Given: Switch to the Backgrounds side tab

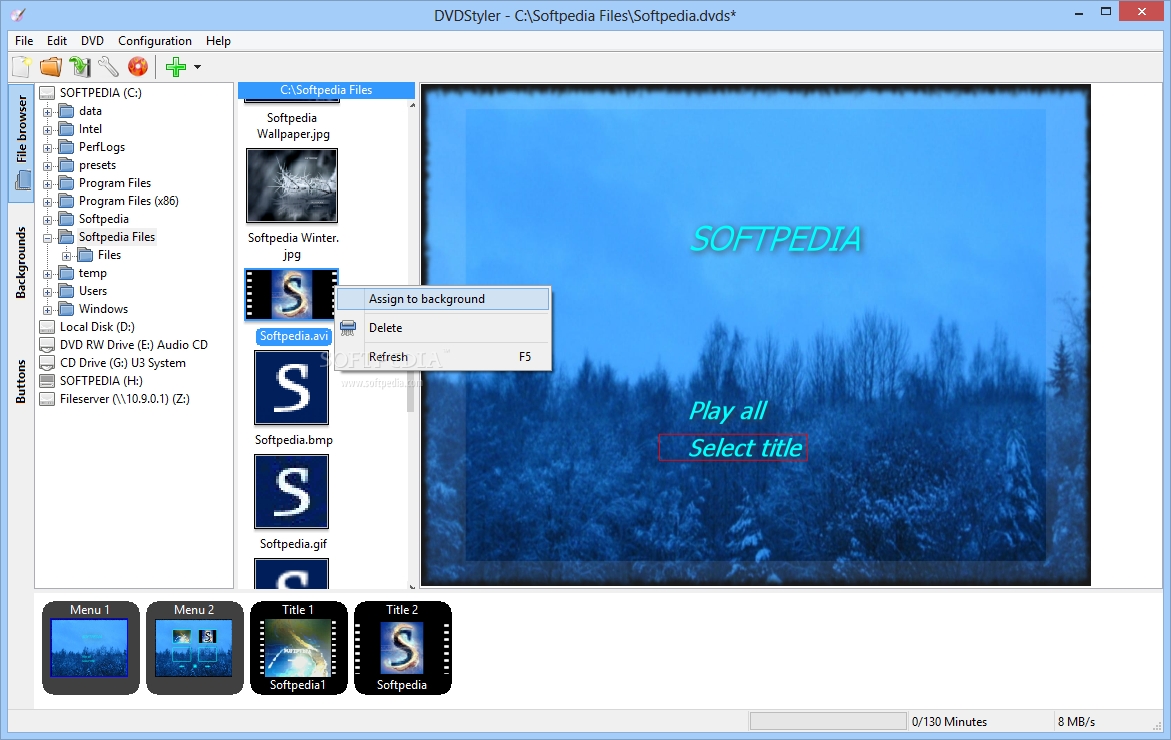Looking at the screenshot, I should coord(21,263).
